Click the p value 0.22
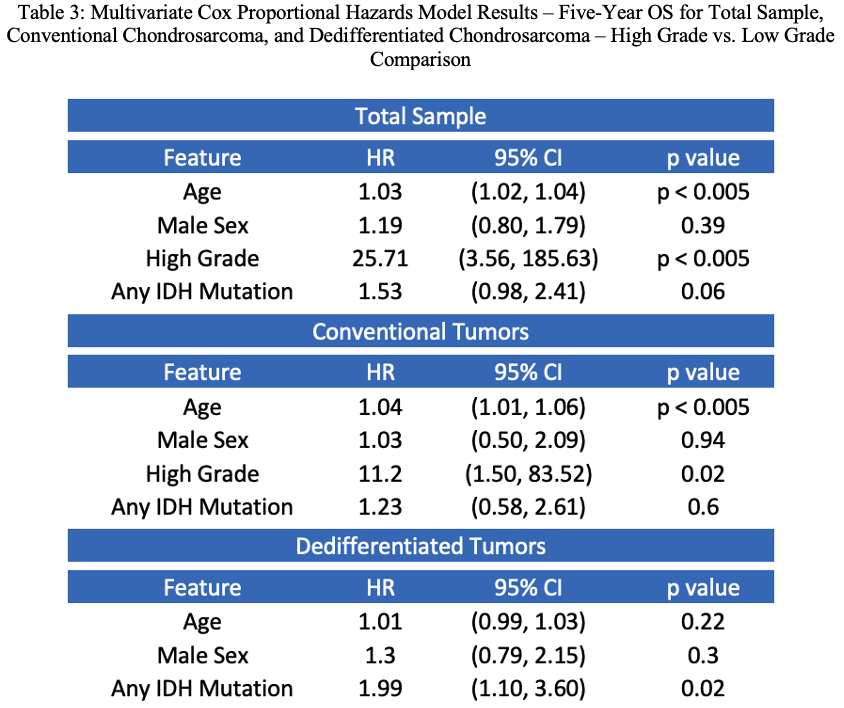This screenshot has height=708, width=844. coord(703,622)
